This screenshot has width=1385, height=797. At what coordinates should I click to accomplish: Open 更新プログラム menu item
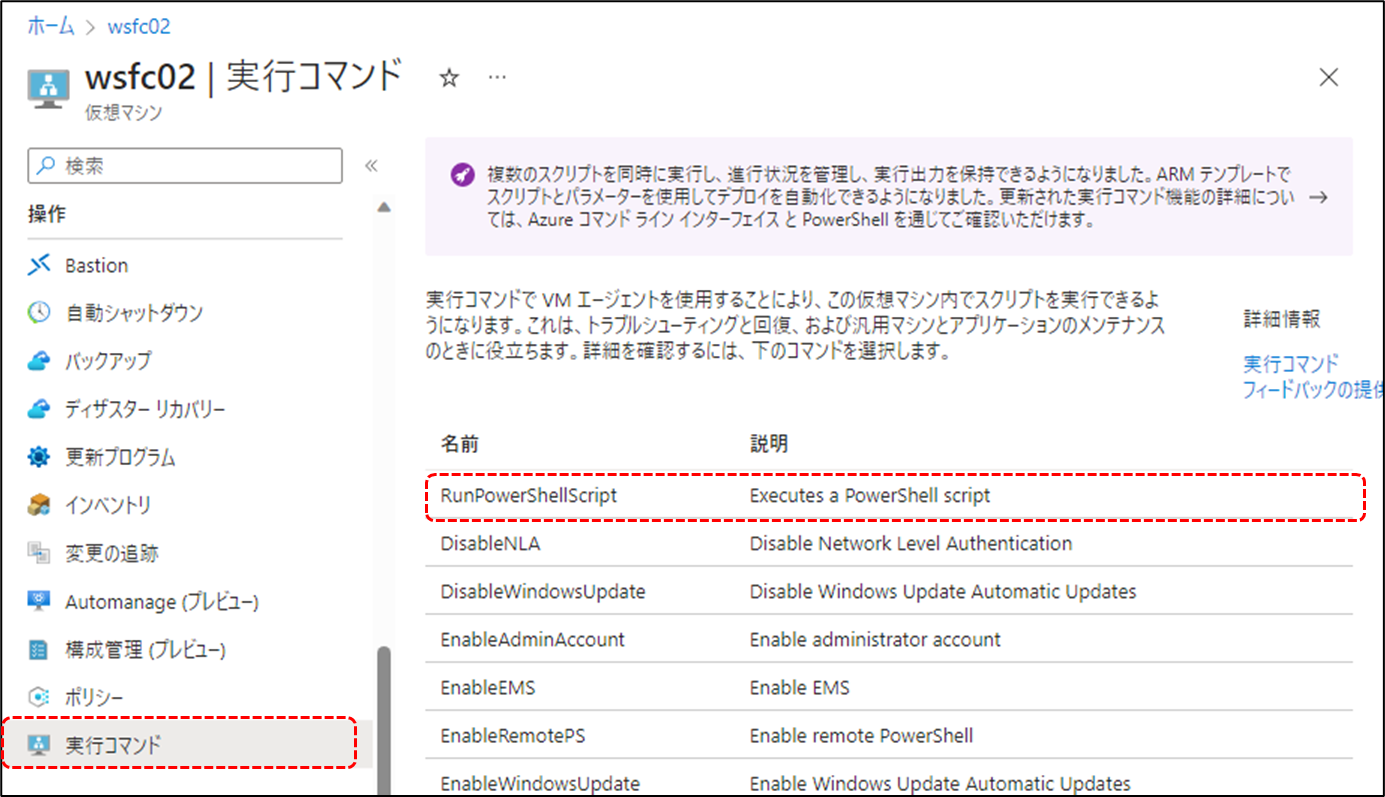(120, 457)
